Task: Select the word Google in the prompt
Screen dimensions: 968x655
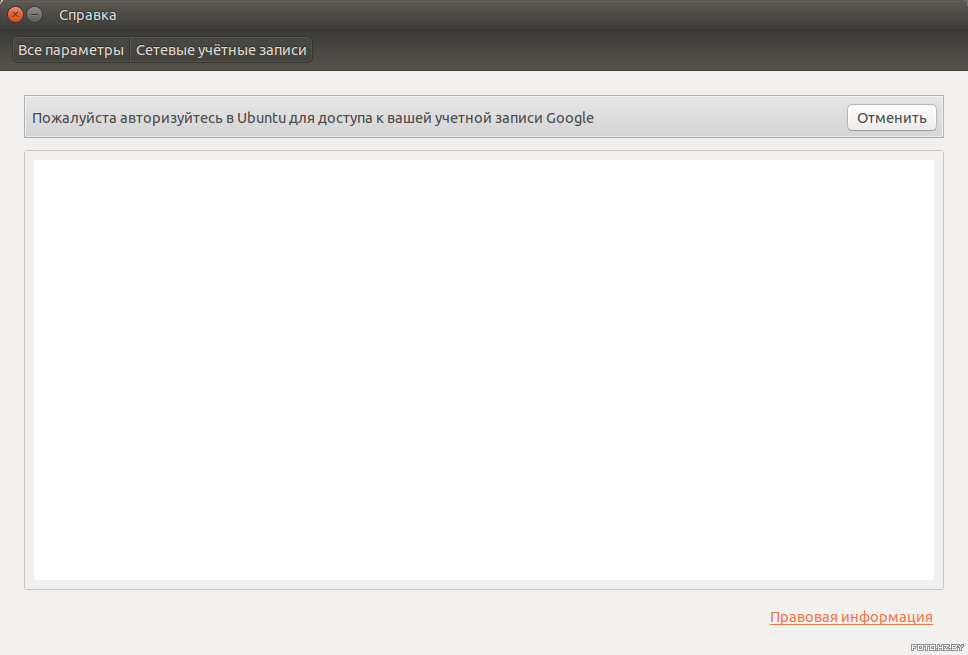Action: tap(569, 118)
